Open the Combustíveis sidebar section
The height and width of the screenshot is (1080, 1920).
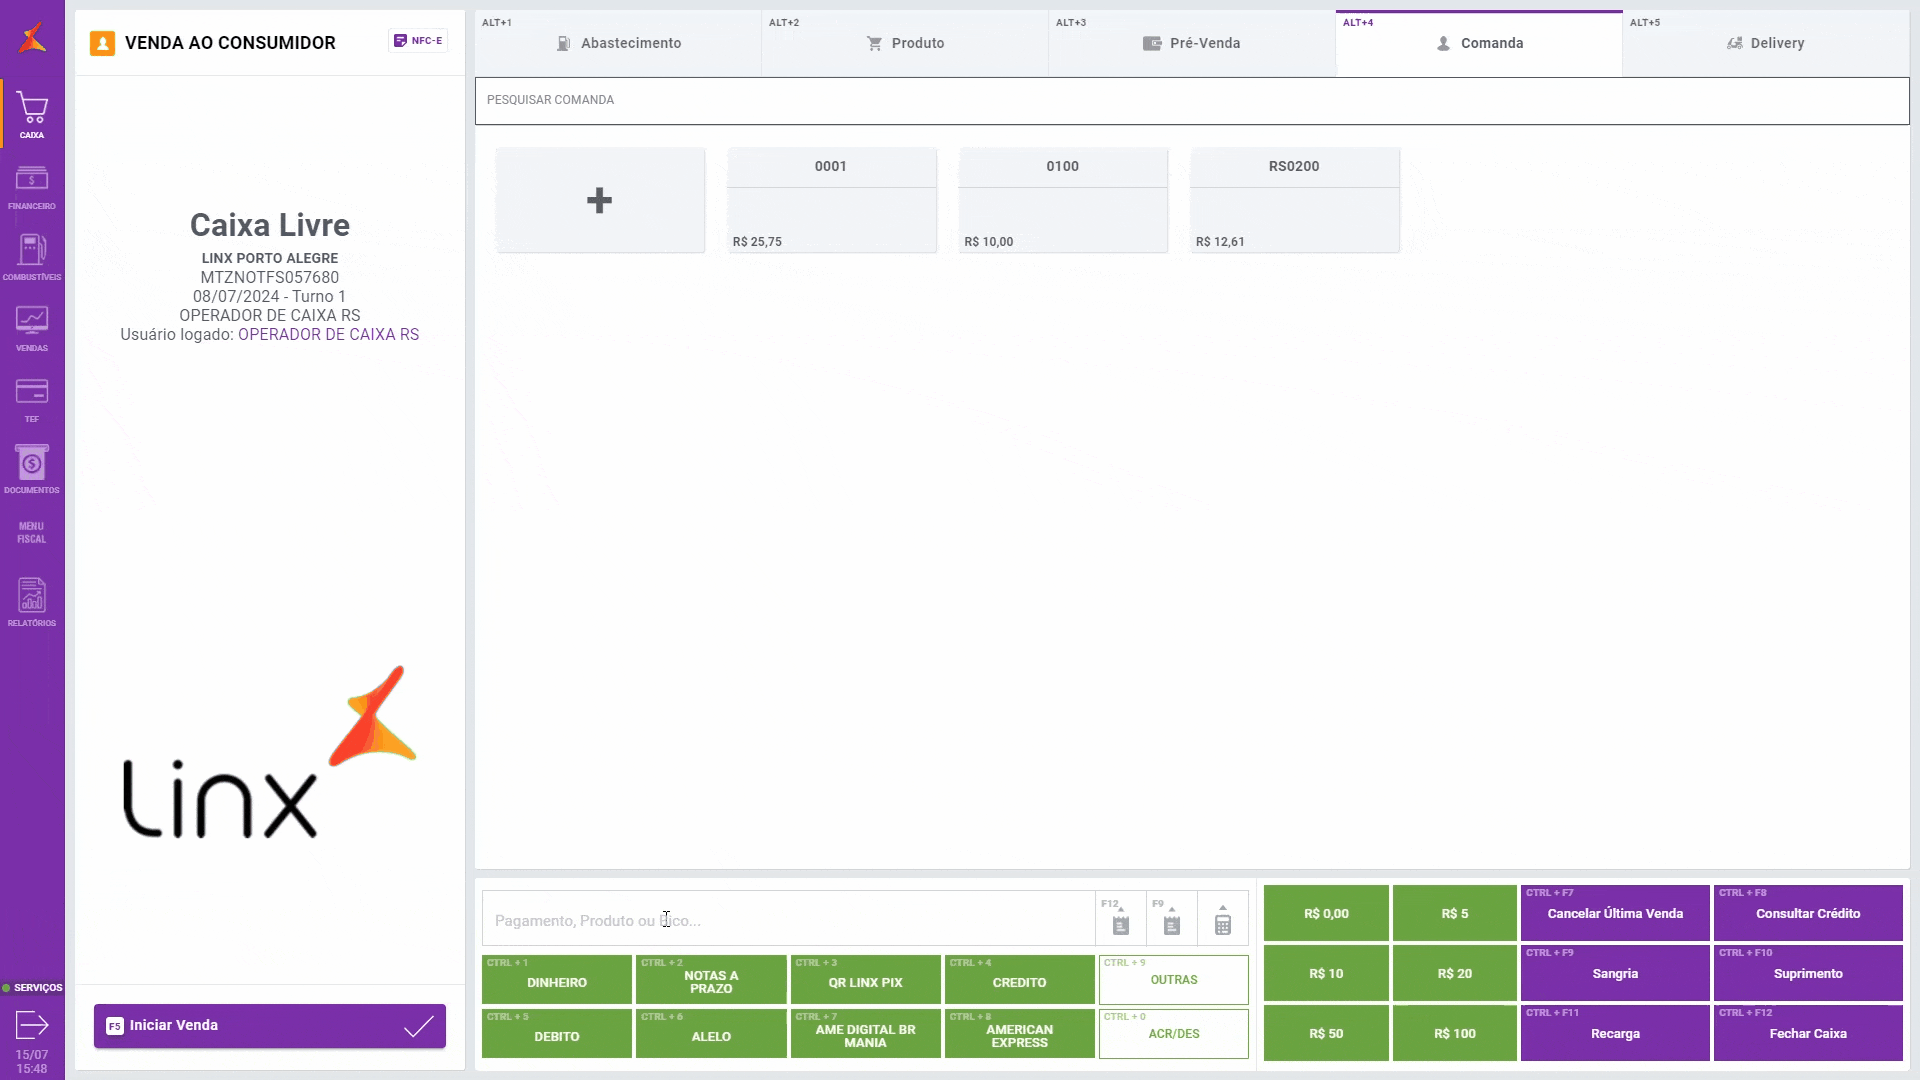coord(32,257)
